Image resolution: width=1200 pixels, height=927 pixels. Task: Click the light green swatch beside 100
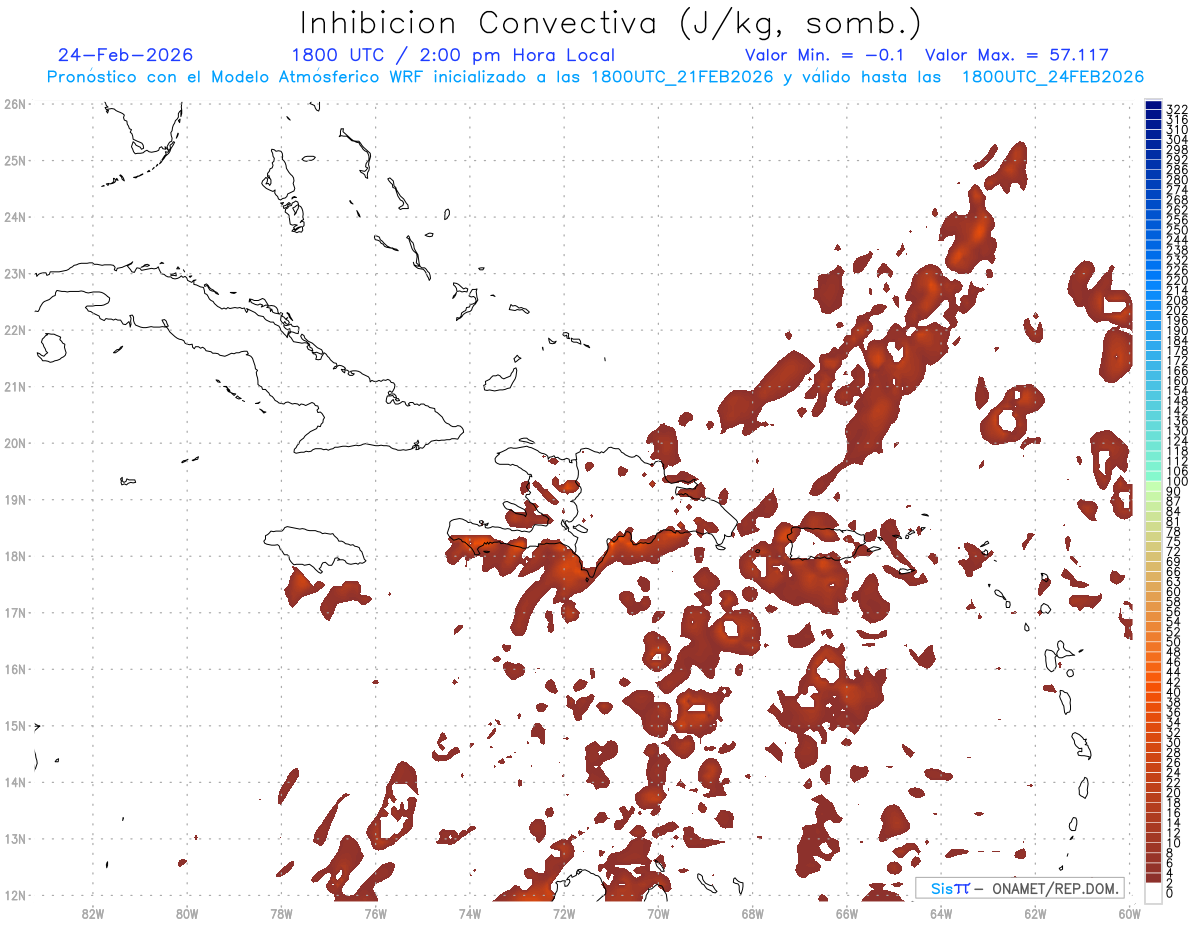coord(1153,486)
